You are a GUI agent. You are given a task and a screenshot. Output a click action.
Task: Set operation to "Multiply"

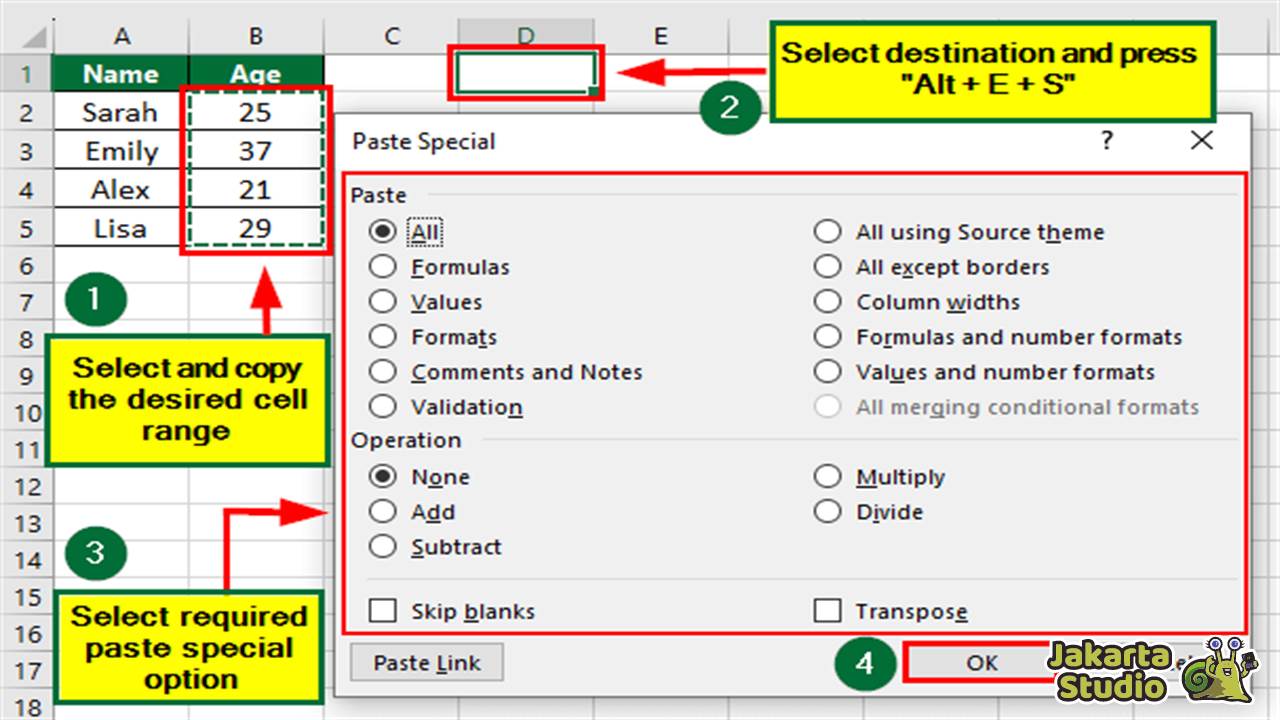point(827,476)
